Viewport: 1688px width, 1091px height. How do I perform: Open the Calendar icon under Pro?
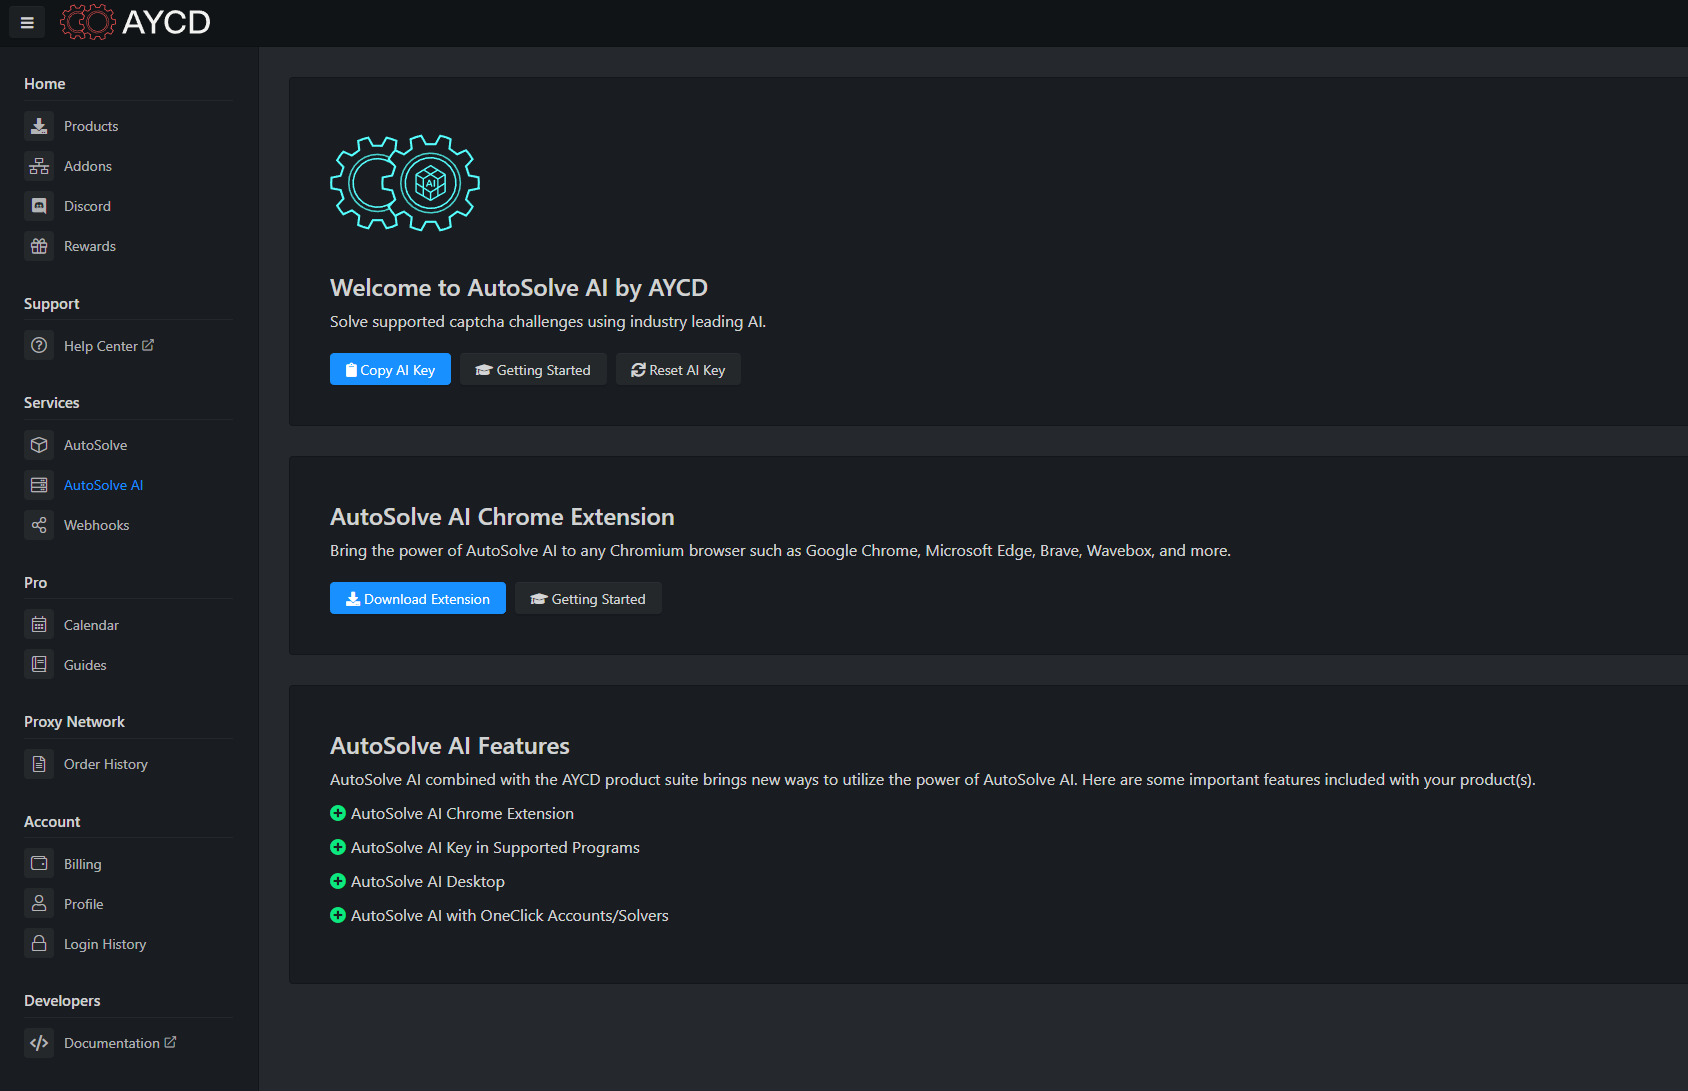tap(39, 625)
